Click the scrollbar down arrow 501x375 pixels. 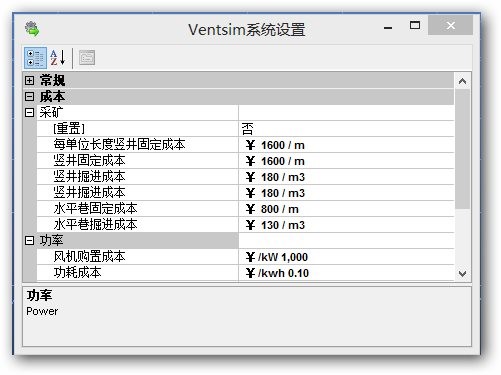point(462,274)
